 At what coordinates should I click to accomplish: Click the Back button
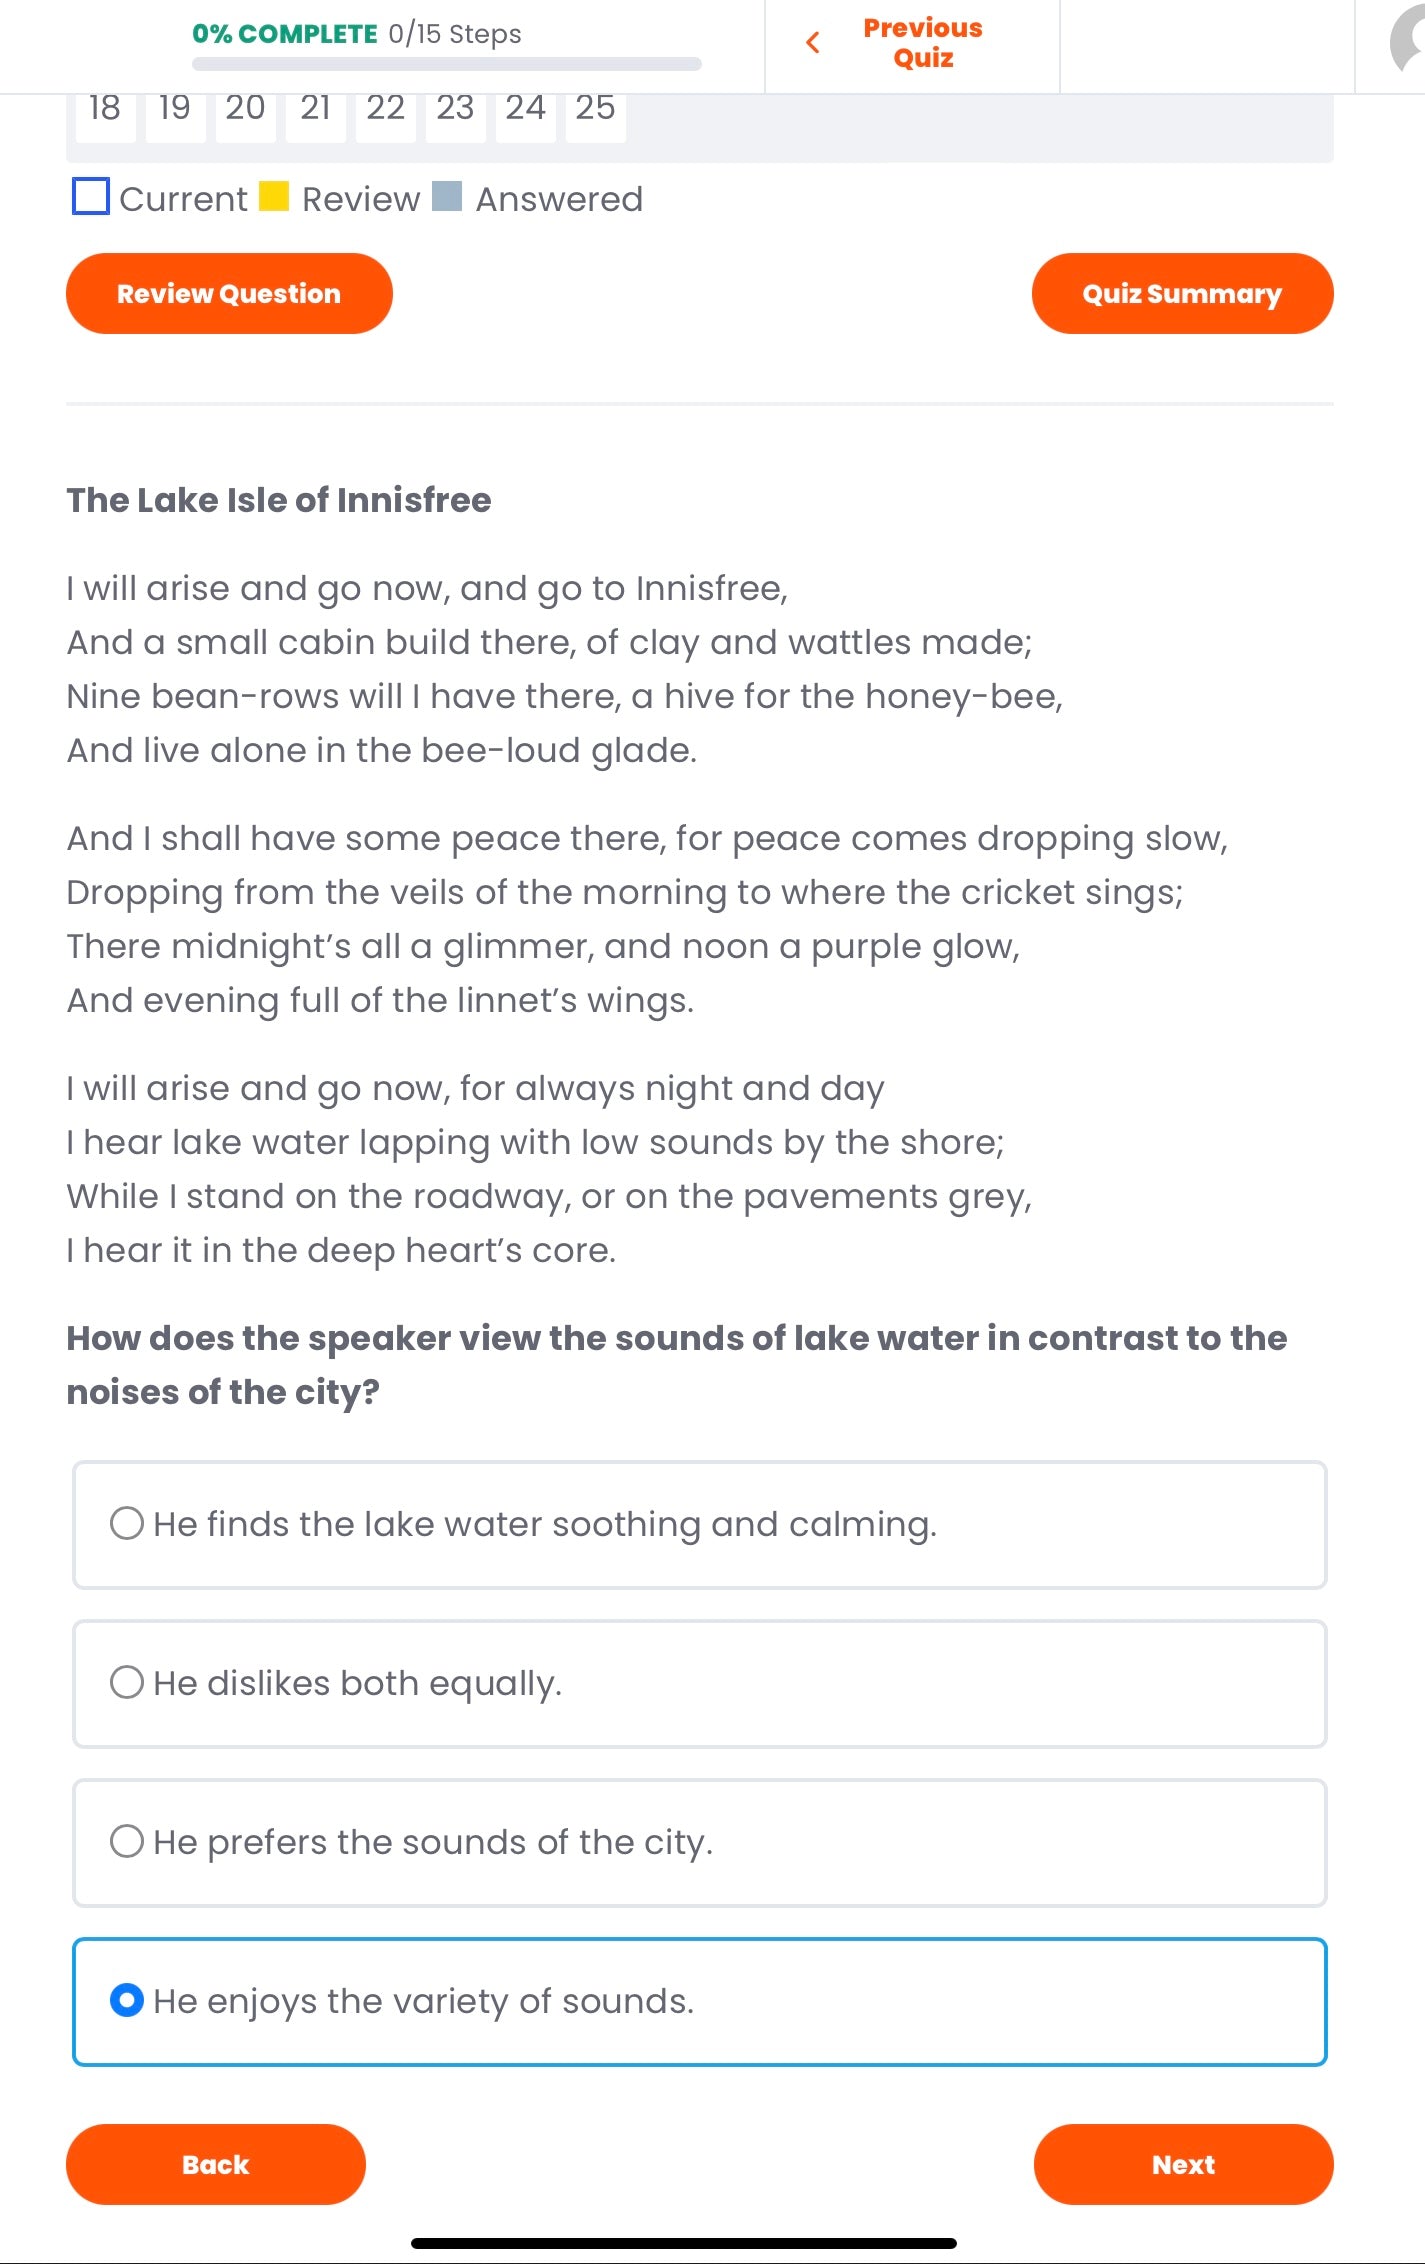coord(216,2164)
